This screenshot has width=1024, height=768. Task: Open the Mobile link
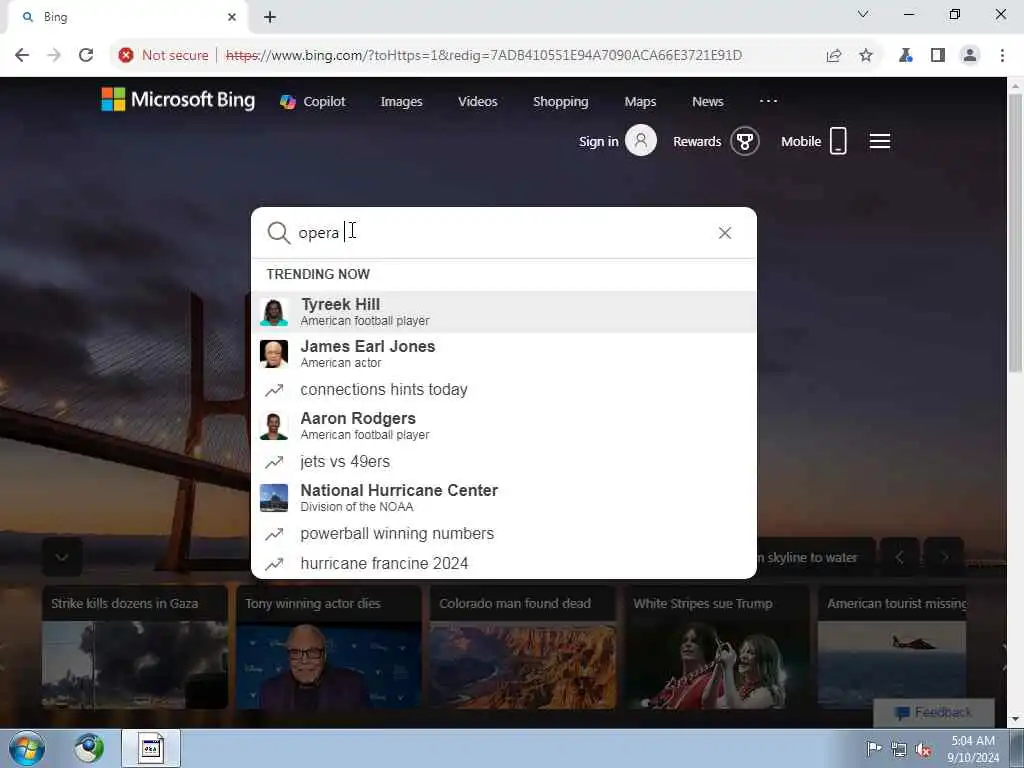pos(801,142)
